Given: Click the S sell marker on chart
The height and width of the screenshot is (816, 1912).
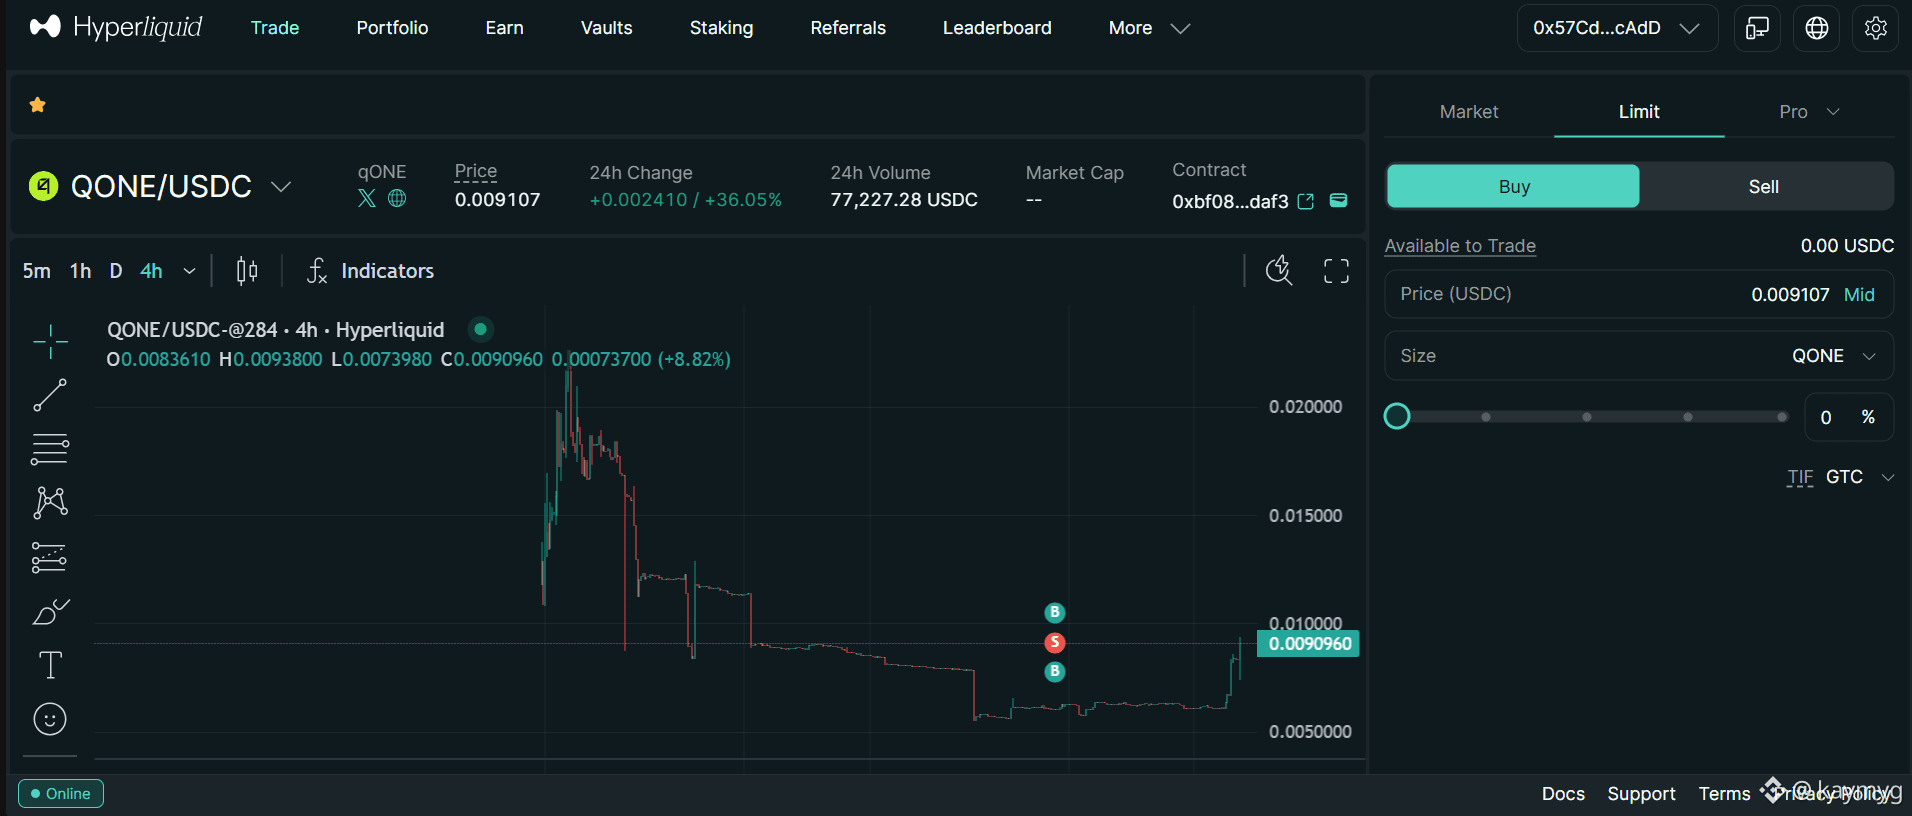Looking at the screenshot, I should [x=1054, y=642].
